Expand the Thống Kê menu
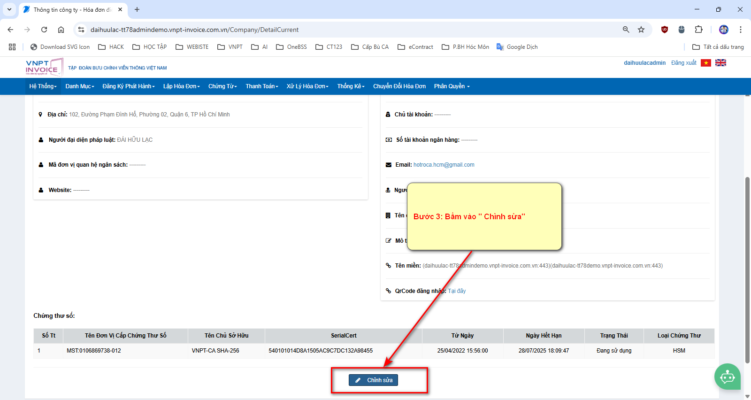Viewport: 751px width, 400px height. tap(351, 86)
